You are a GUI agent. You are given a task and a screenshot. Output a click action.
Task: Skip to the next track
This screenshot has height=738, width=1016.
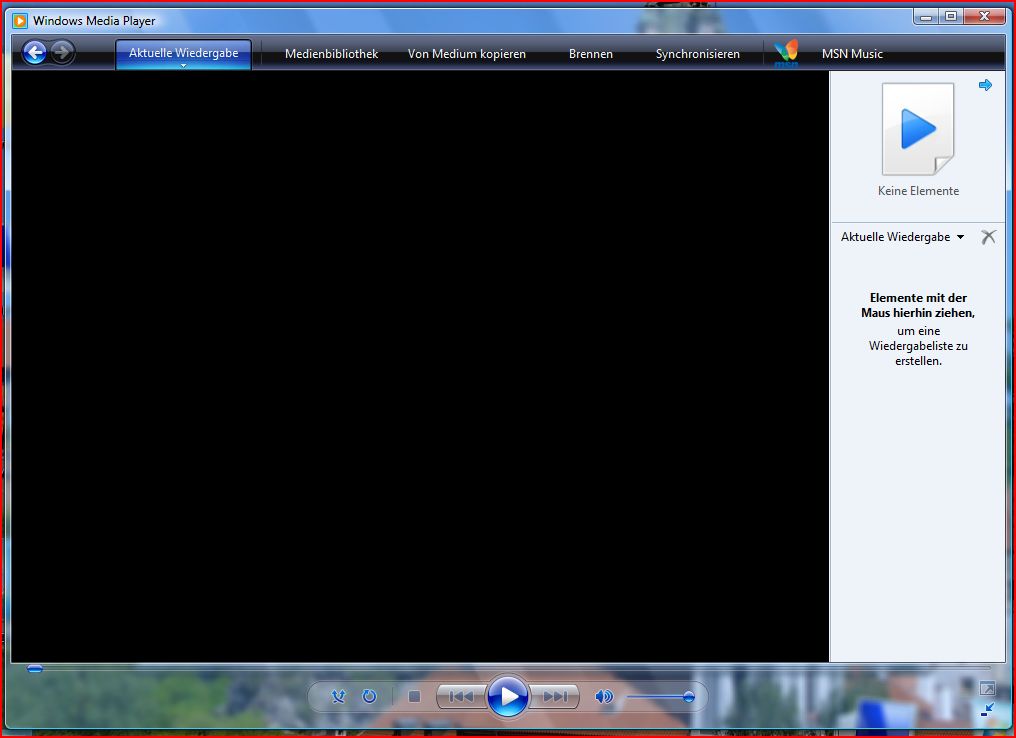(555, 697)
